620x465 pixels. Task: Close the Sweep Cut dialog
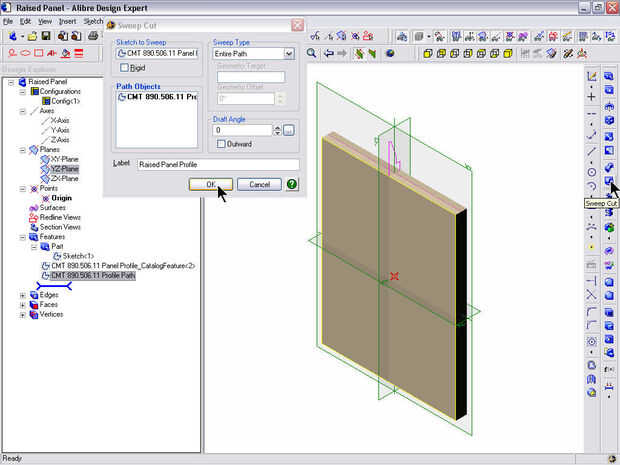pyautogui.click(x=297, y=25)
